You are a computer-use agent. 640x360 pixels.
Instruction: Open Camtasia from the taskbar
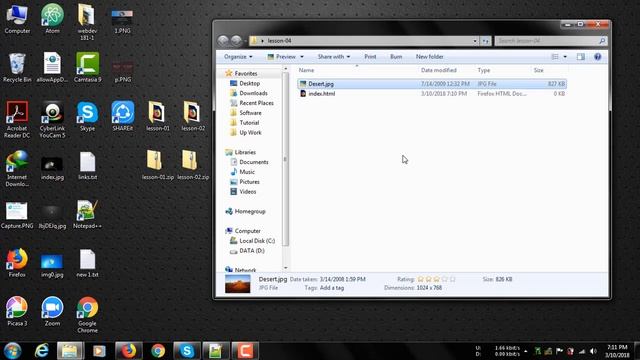point(245,351)
